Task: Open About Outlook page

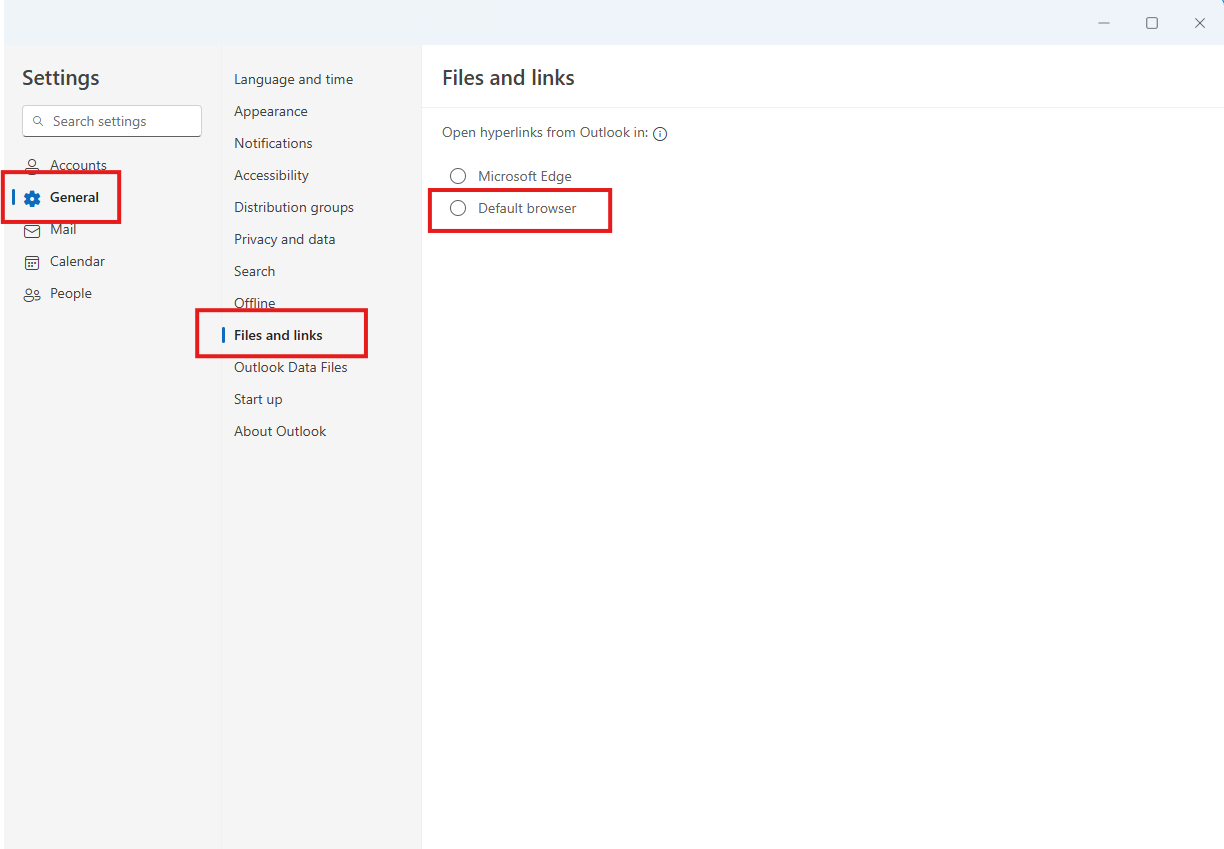Action: [x=280, y=431]
